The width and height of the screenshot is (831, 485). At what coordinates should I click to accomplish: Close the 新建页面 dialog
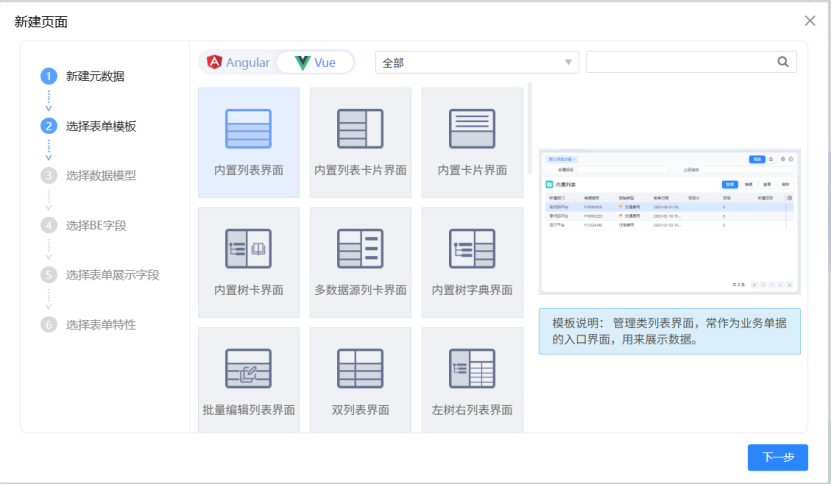810,21
